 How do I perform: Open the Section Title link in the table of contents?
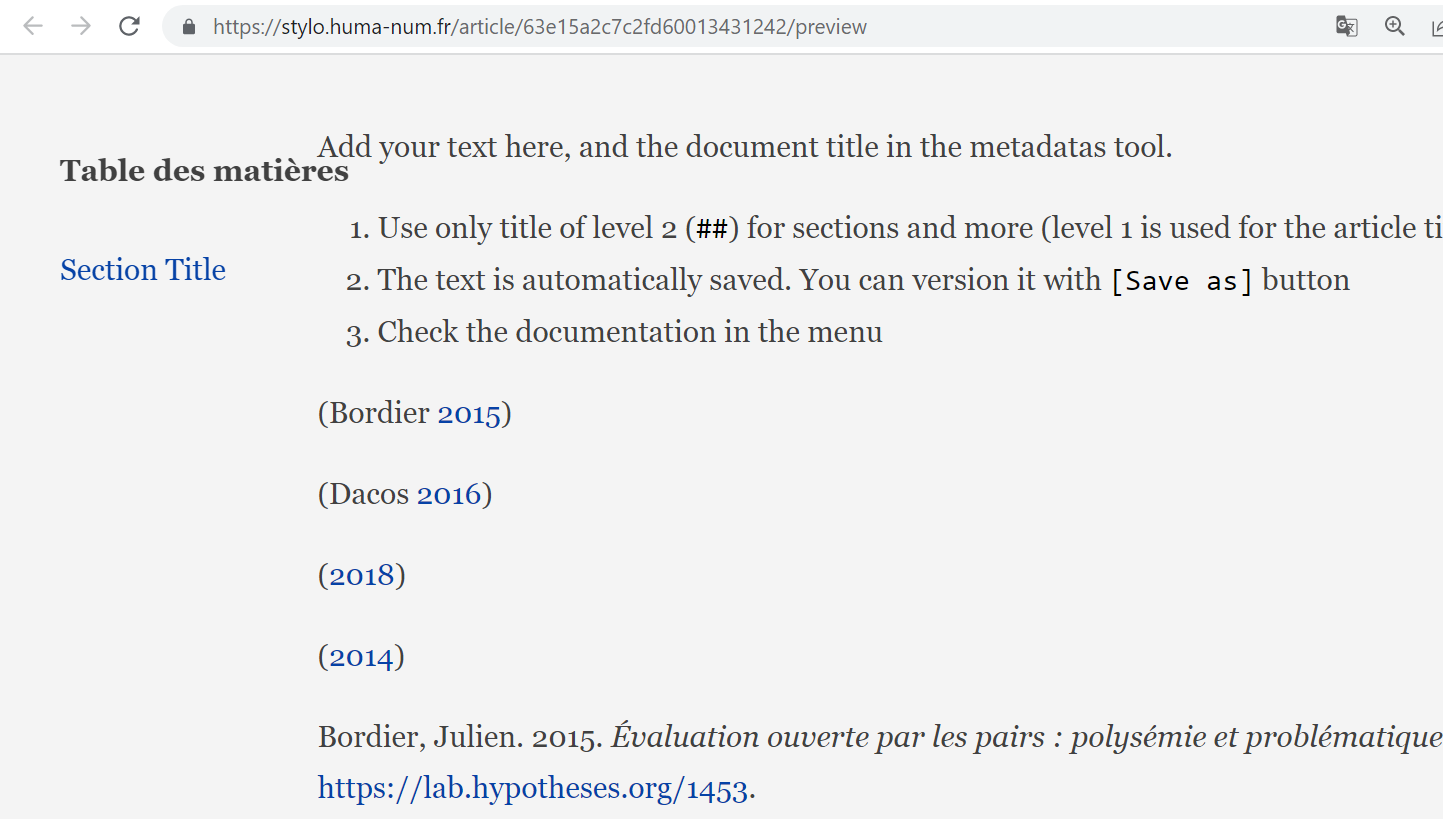coord(142,269)
